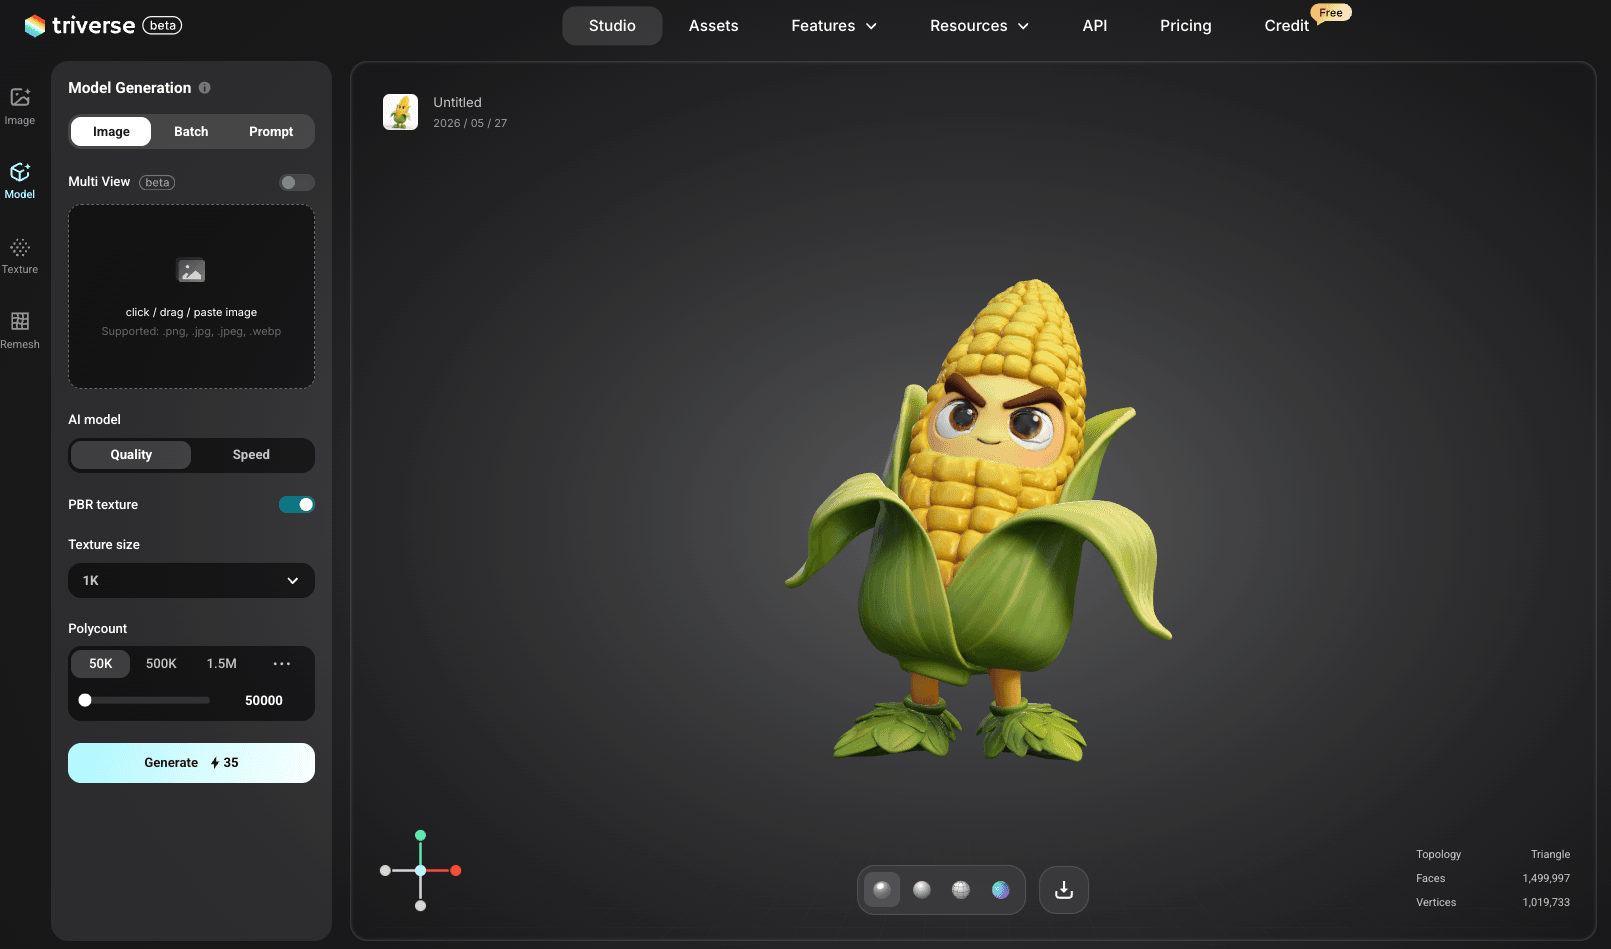The height and width of the screenshot is (949, 1611).
Task: Open the Texture sidebar tool
Action: point(20,256)
